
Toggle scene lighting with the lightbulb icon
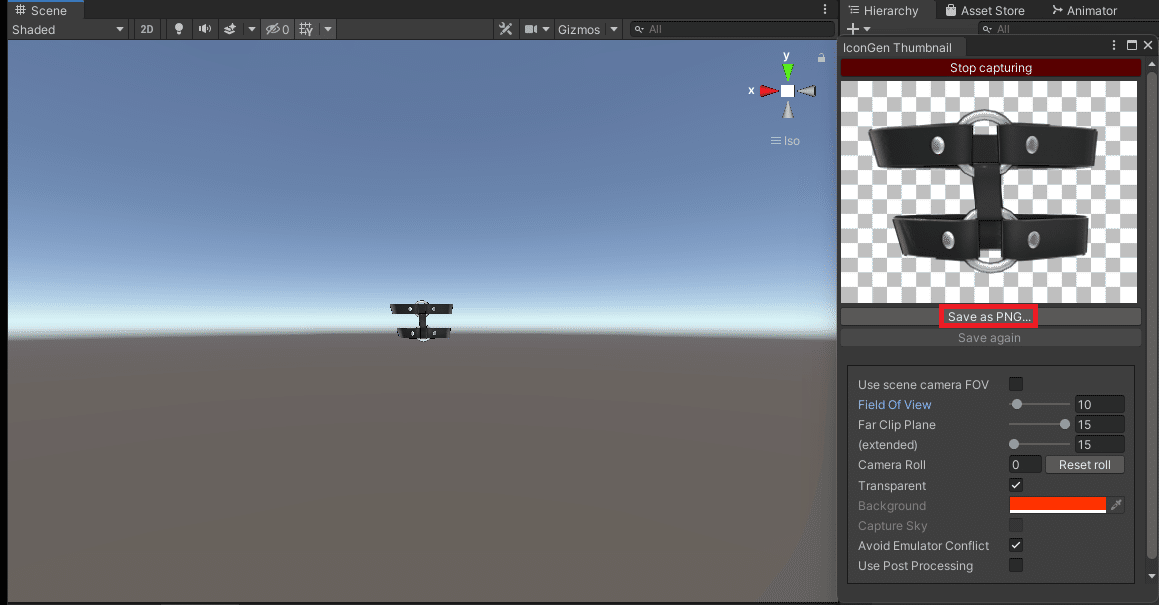coord(178,29)
